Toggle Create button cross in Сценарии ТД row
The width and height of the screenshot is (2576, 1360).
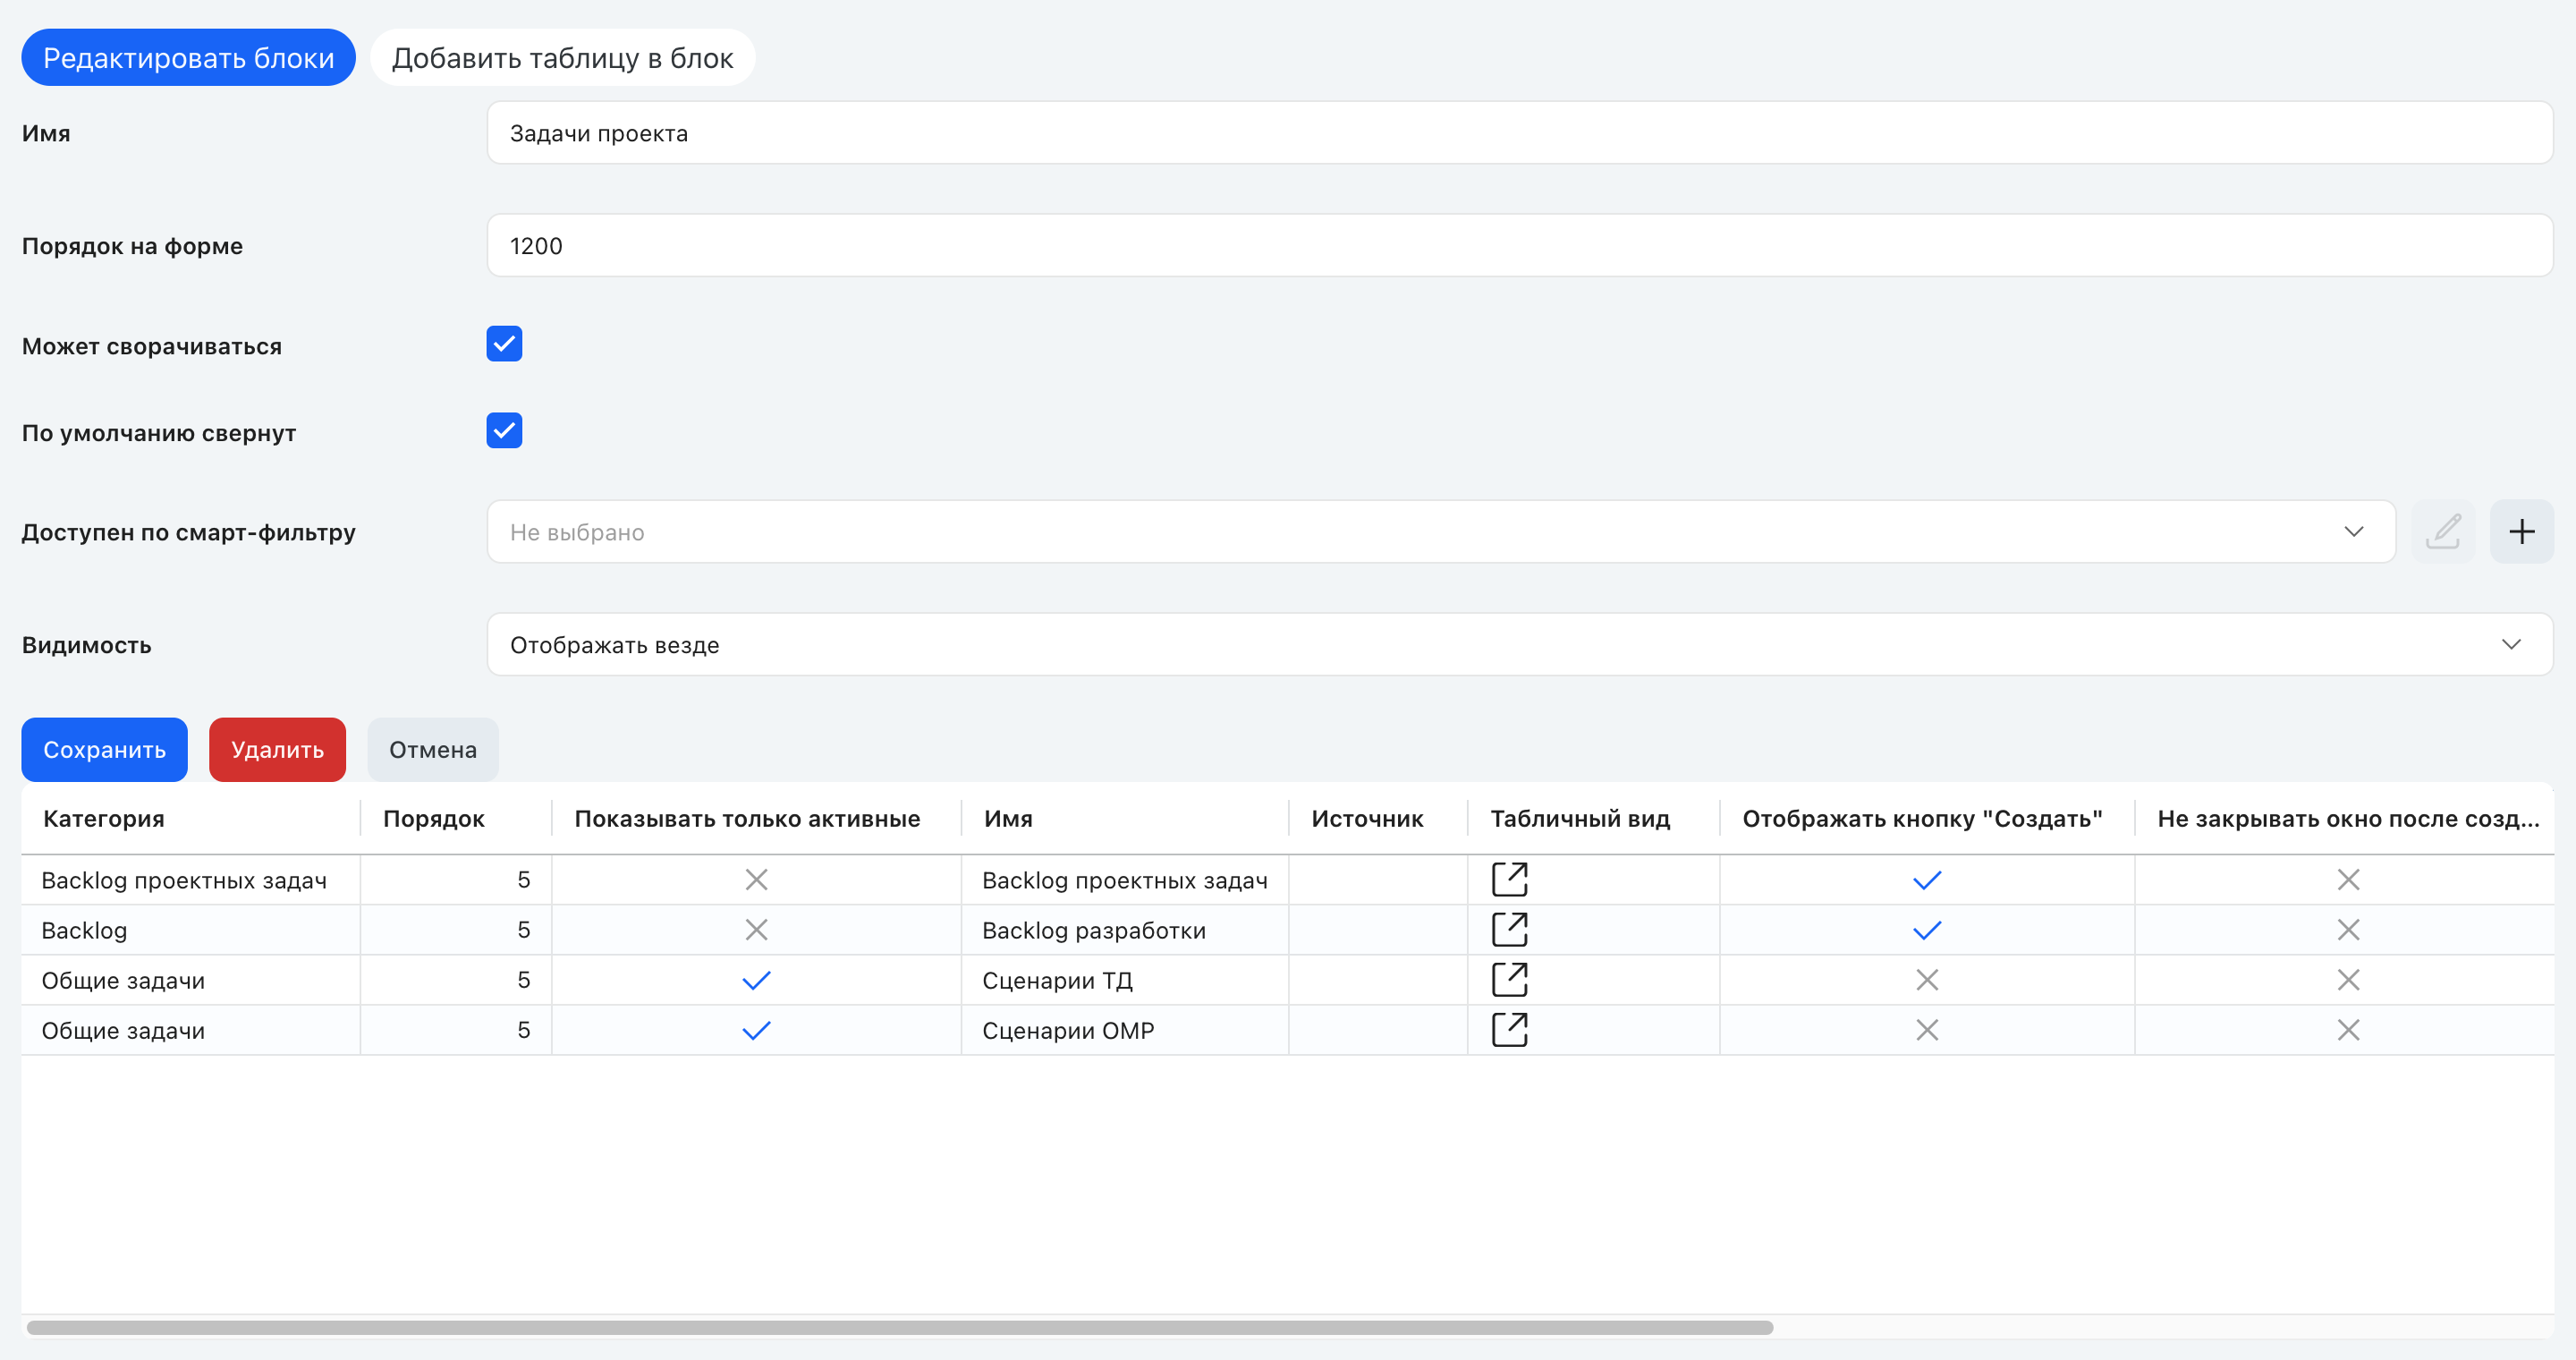pyautogui.click(x=1926, y=980)
